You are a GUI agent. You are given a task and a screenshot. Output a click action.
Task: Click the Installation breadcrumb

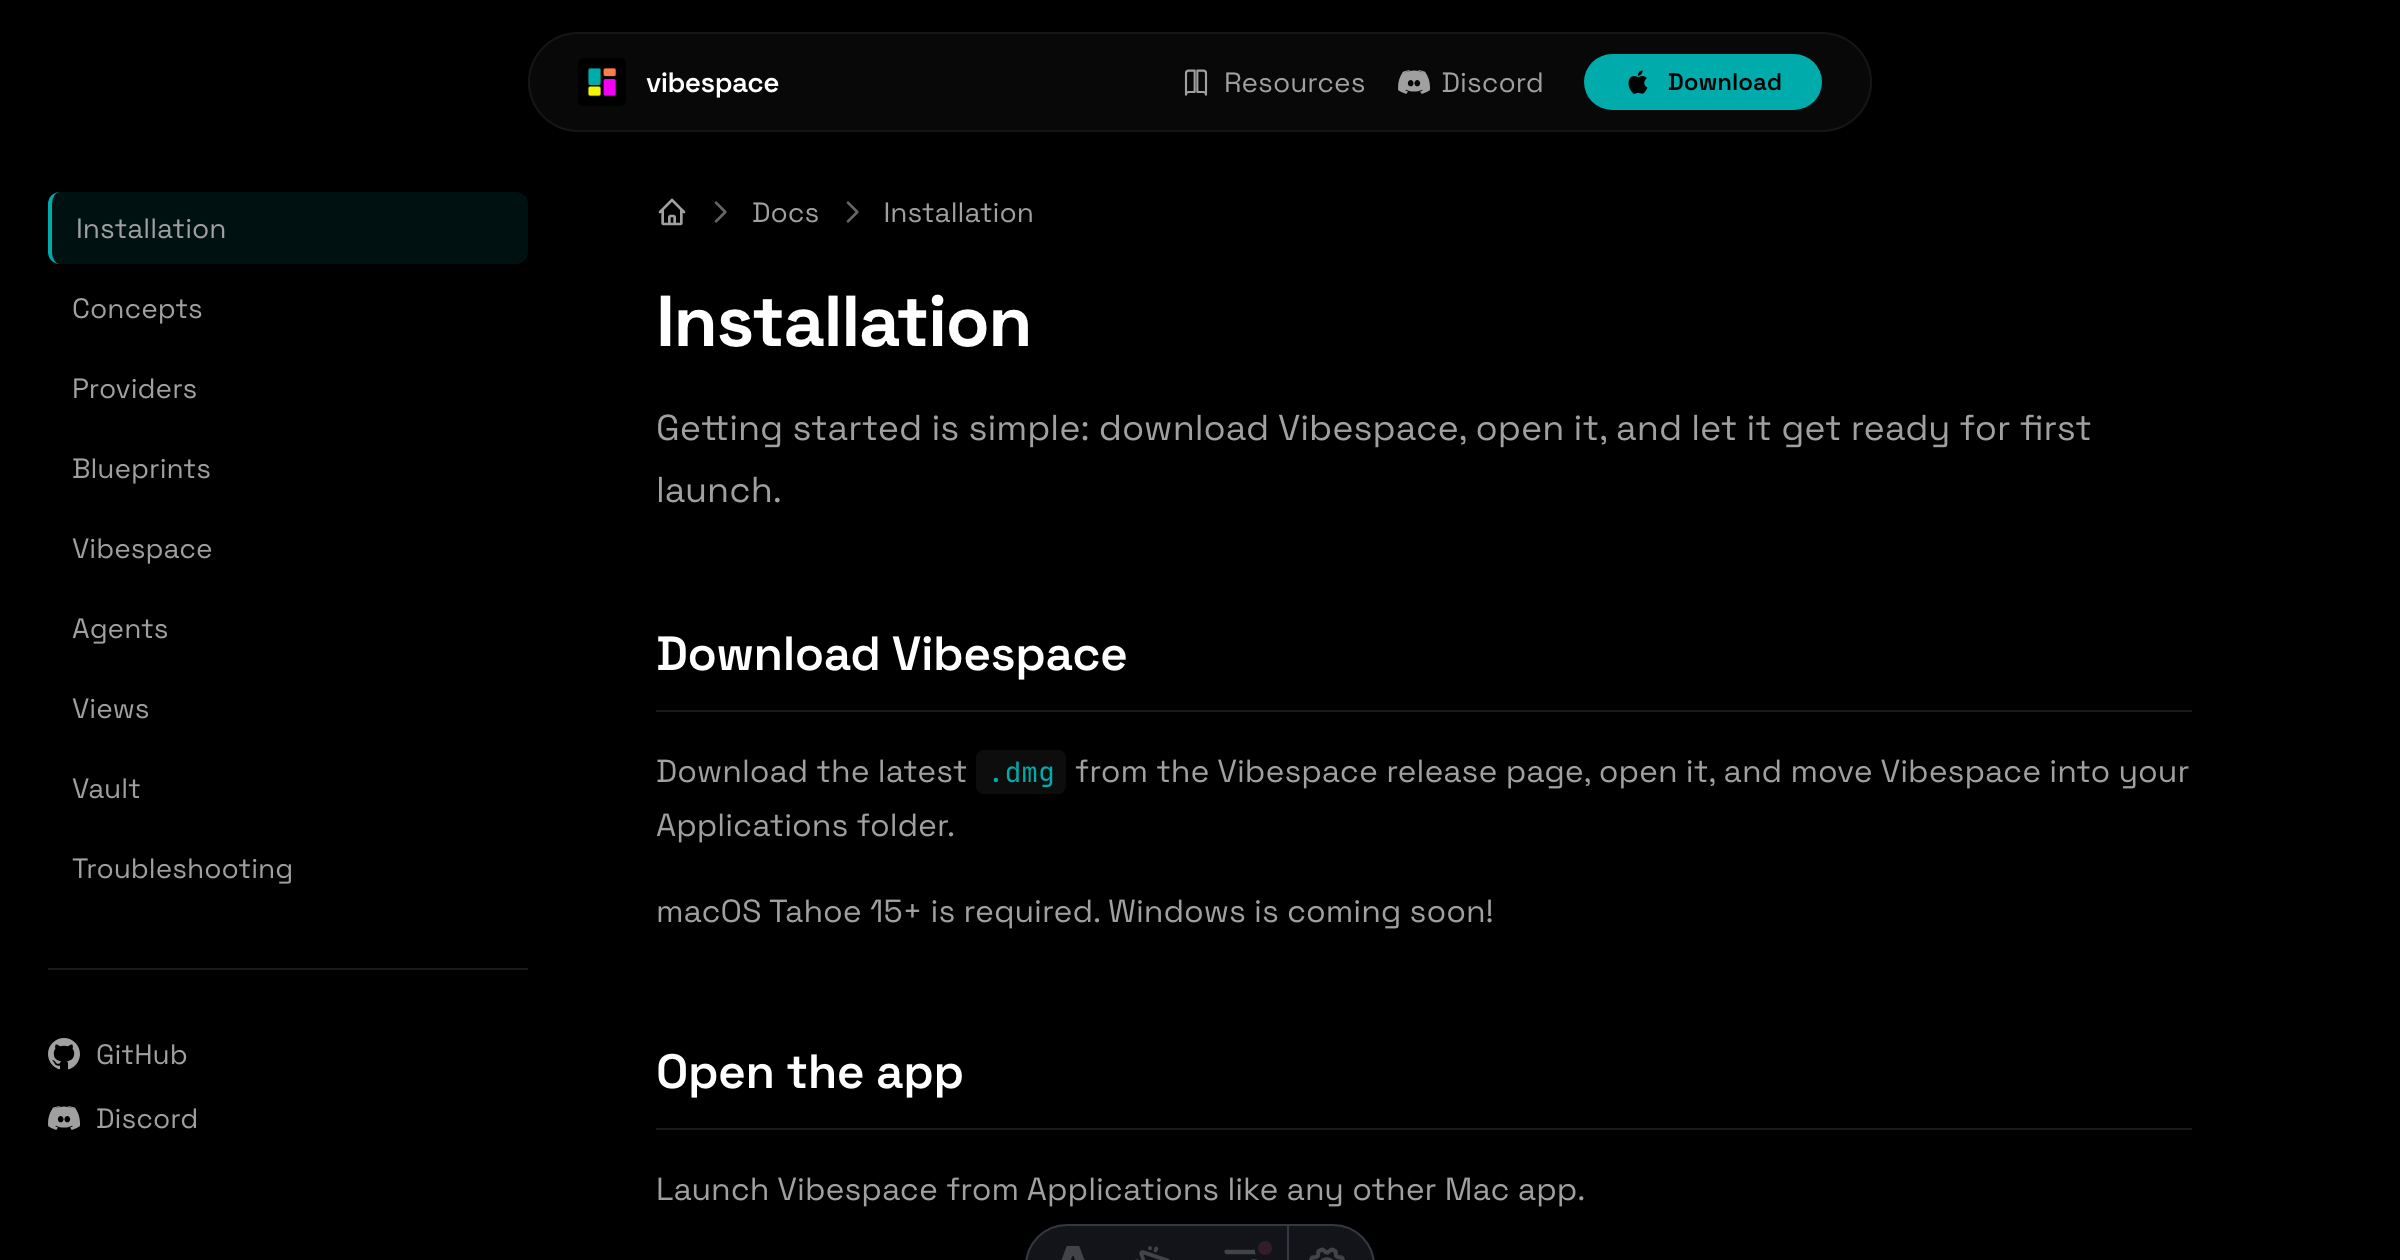(958, 212)
